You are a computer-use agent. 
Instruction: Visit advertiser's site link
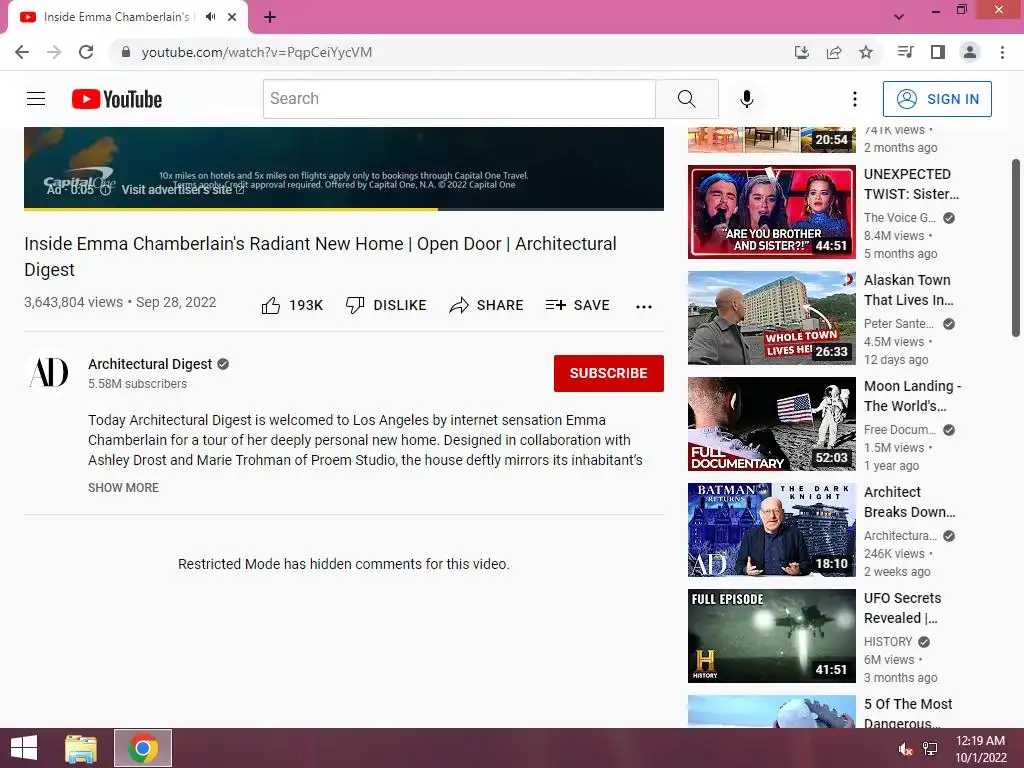click(183, 189)
